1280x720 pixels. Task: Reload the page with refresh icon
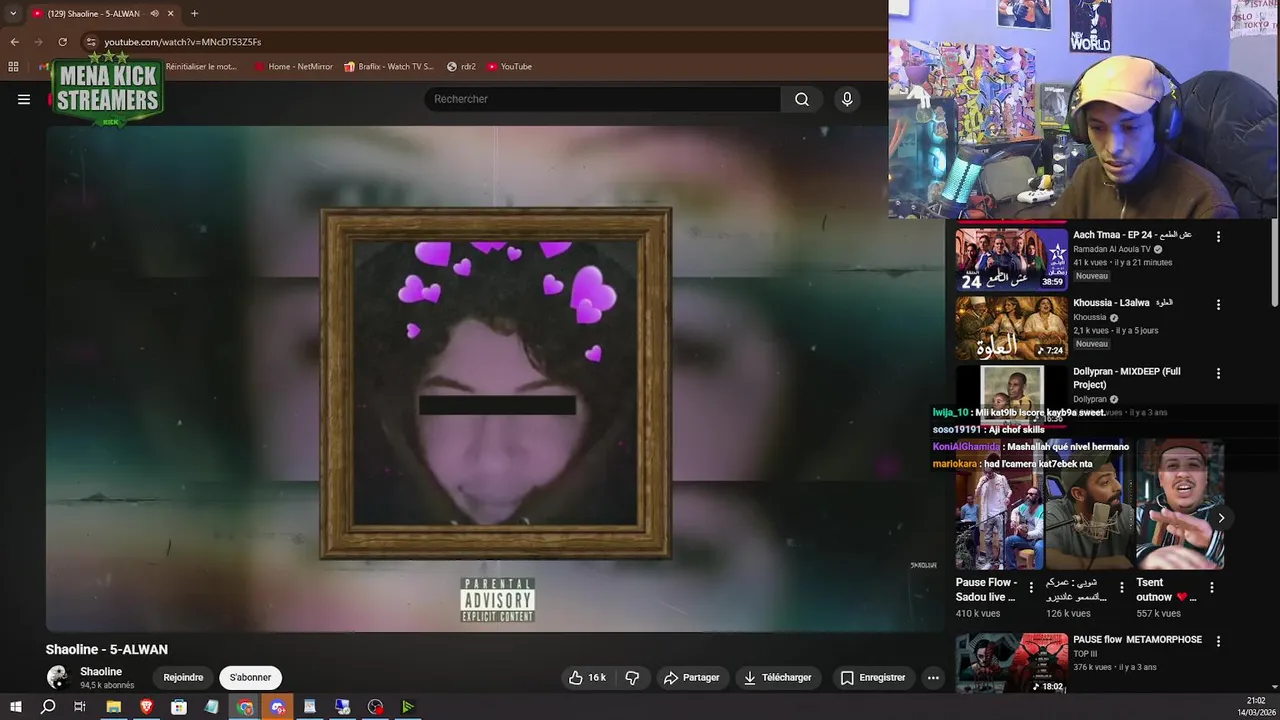coord(62,42)
